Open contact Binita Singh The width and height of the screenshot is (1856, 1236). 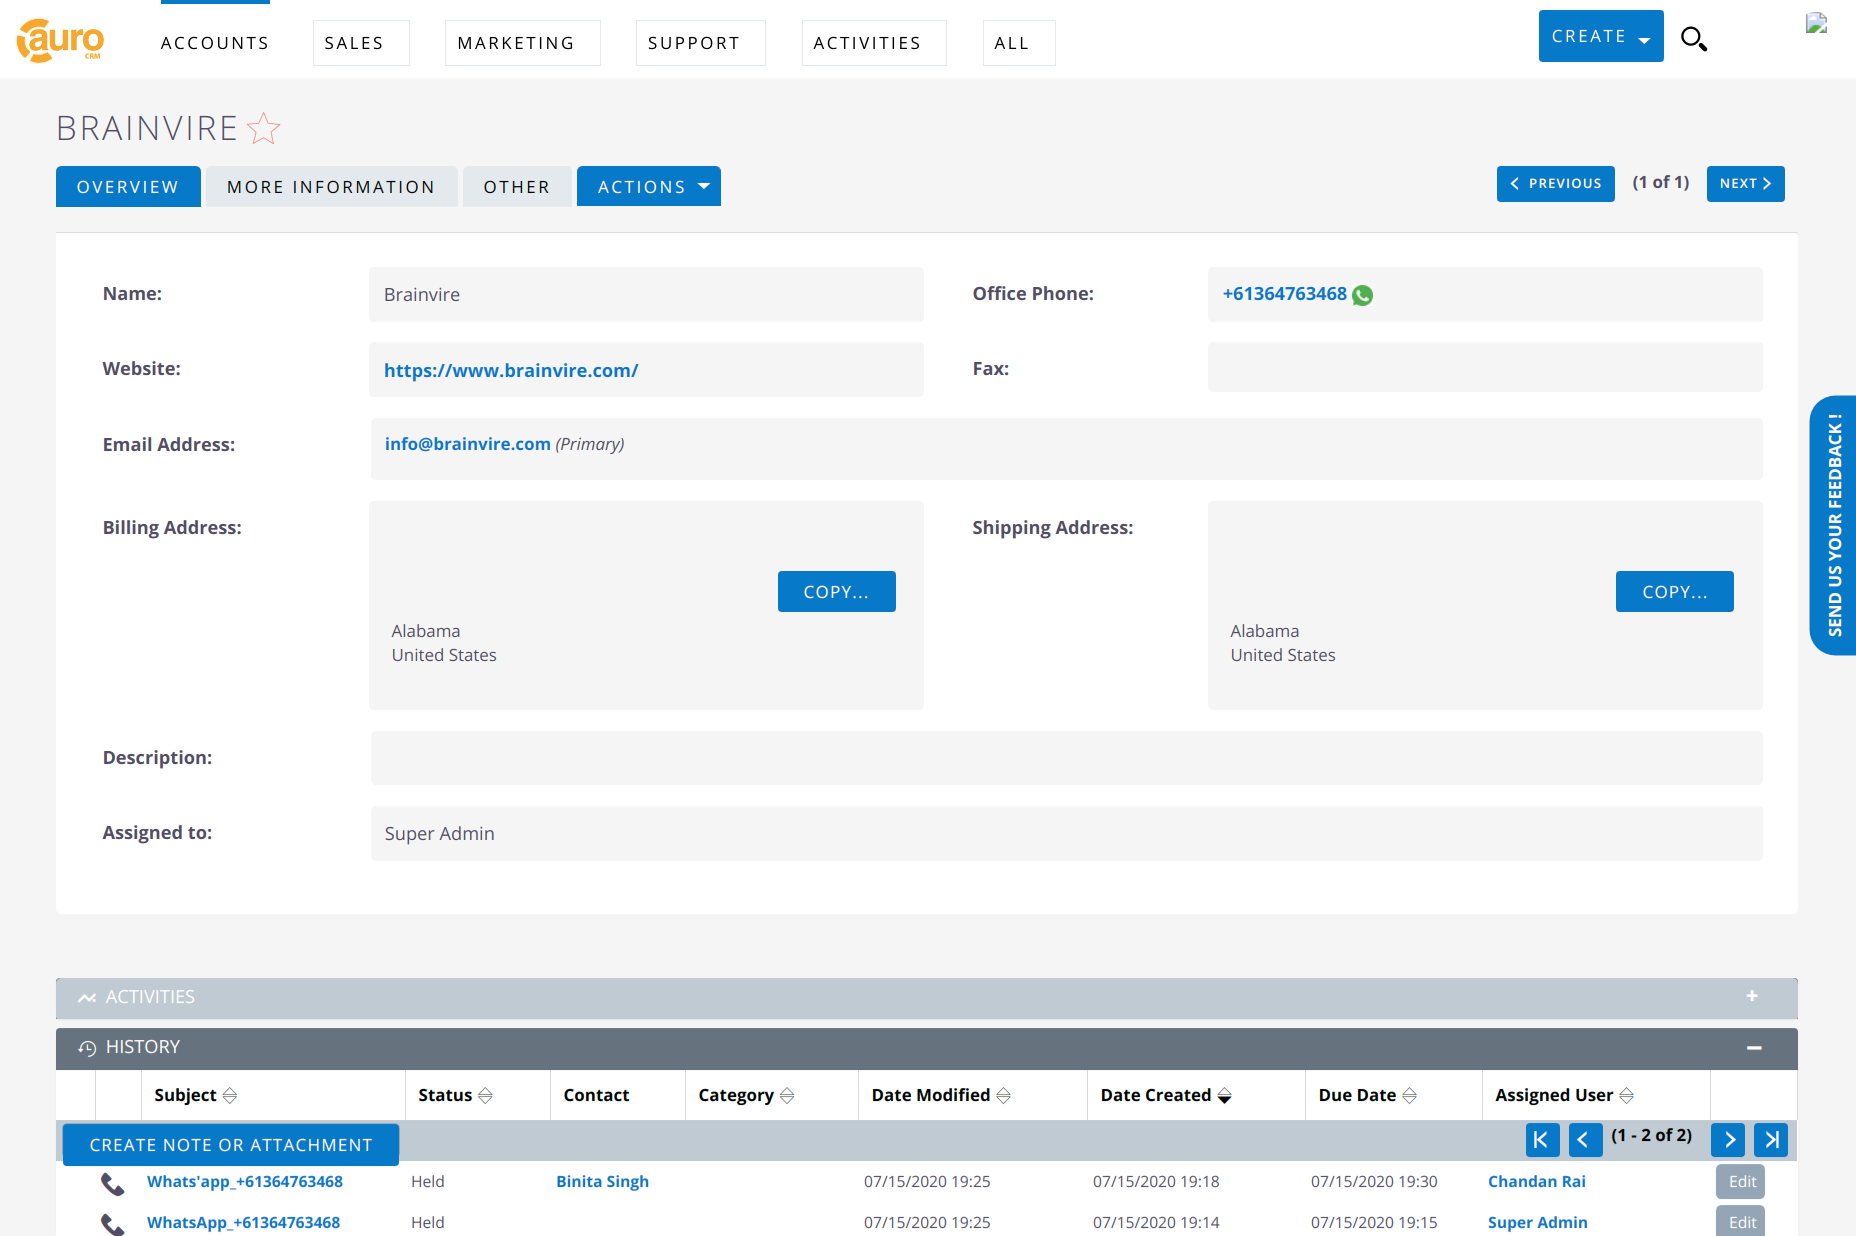tap(602, 1181)
